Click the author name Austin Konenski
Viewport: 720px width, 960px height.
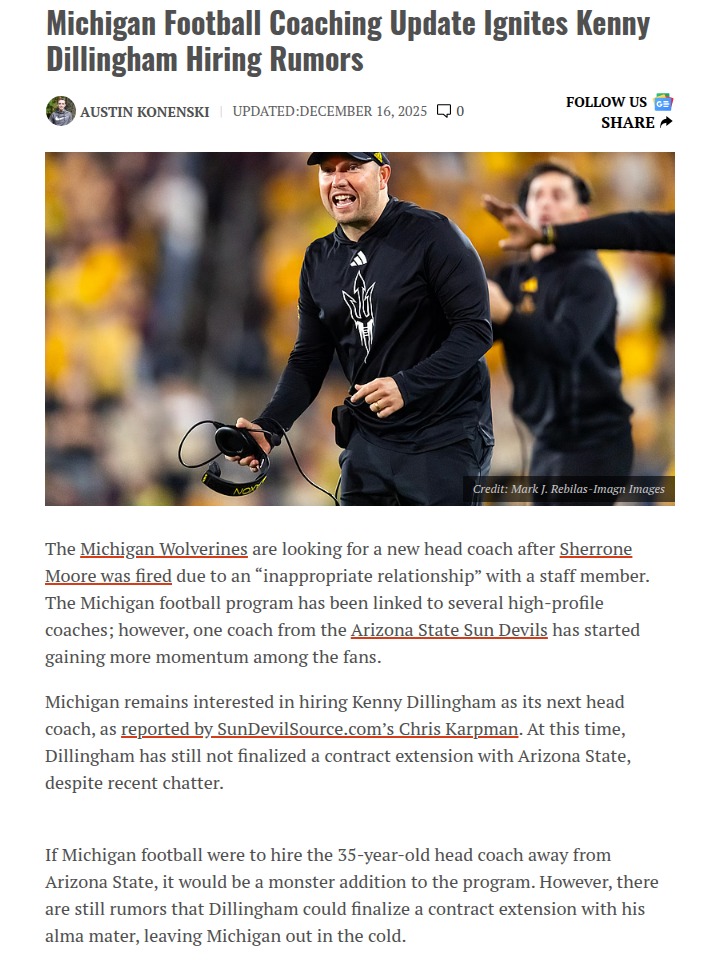144,112
